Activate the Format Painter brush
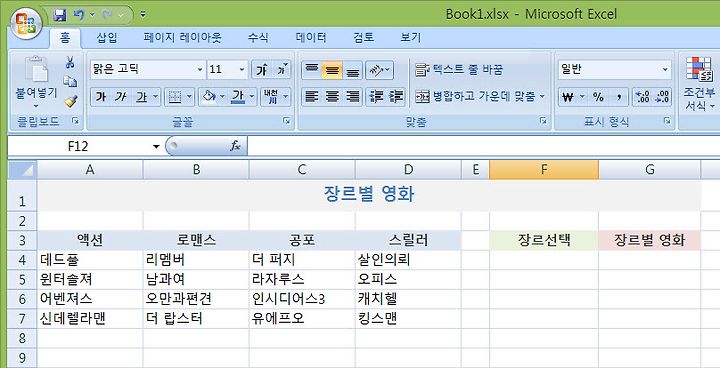The image size is (720, 368). 70,101
